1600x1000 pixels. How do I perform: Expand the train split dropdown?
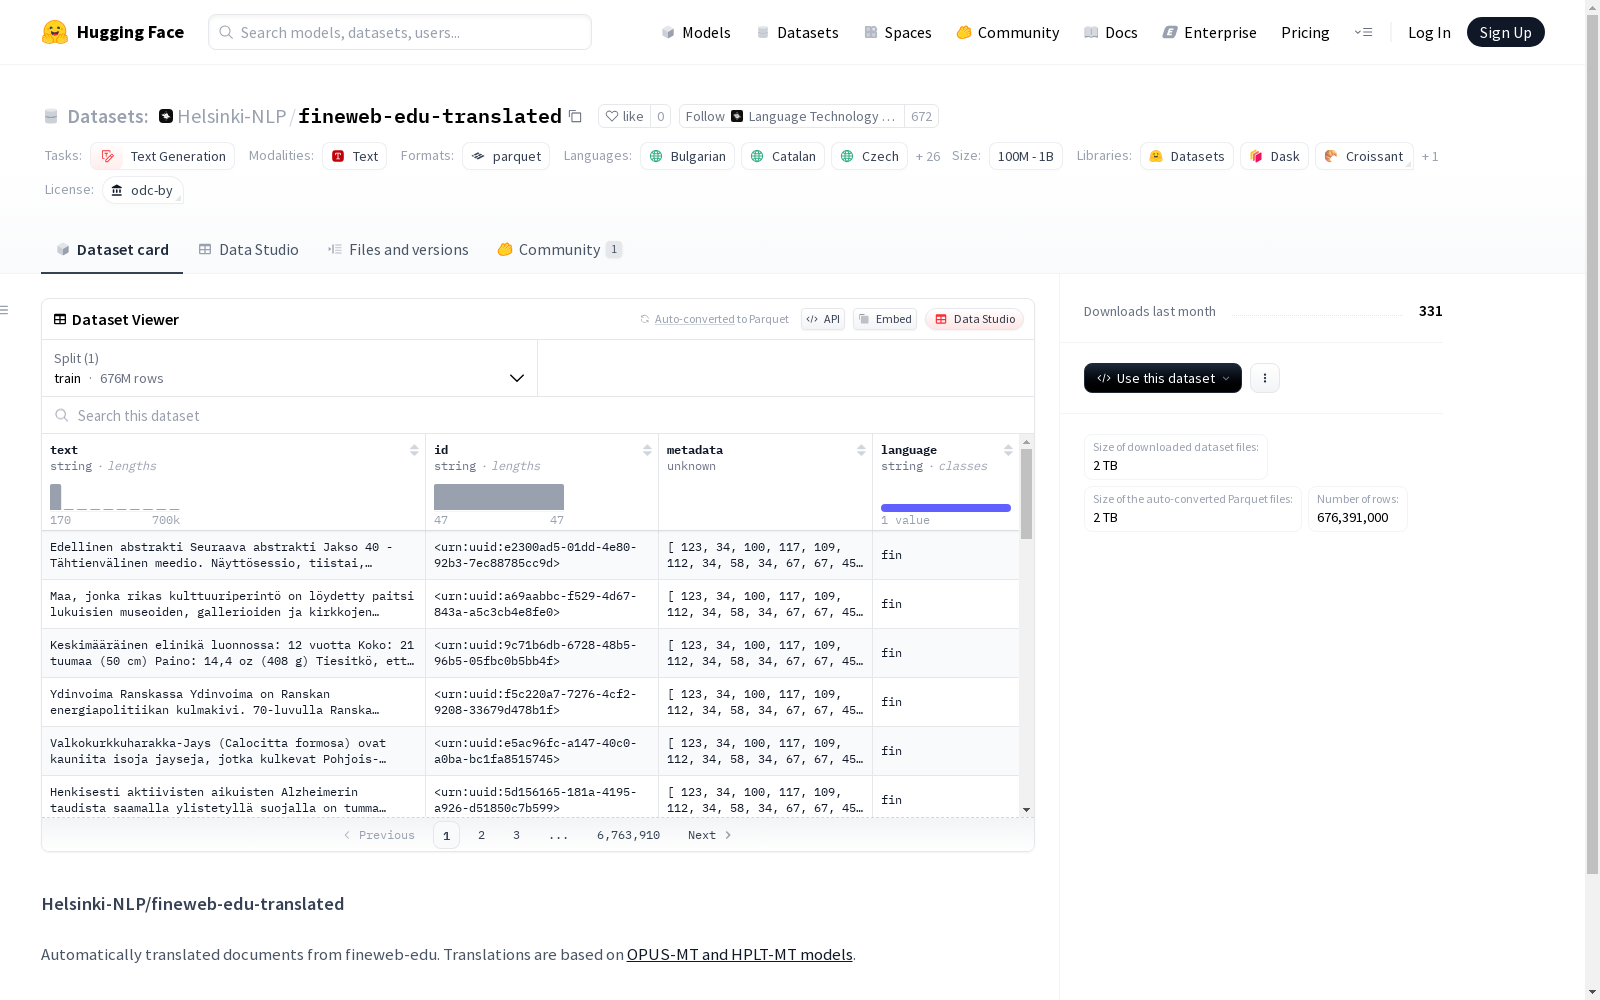coord(289,368)
